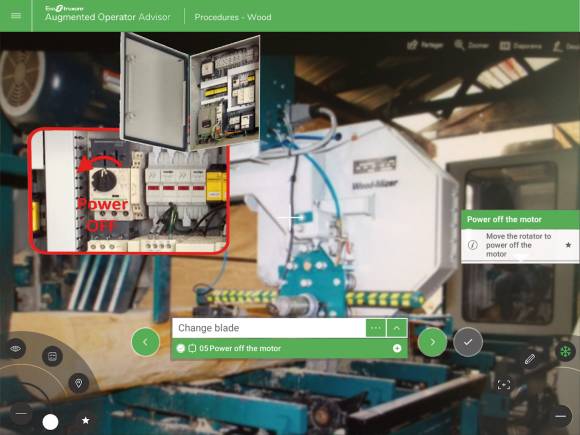Open the Change blade ellipsis options

click(x=376, y=328)
